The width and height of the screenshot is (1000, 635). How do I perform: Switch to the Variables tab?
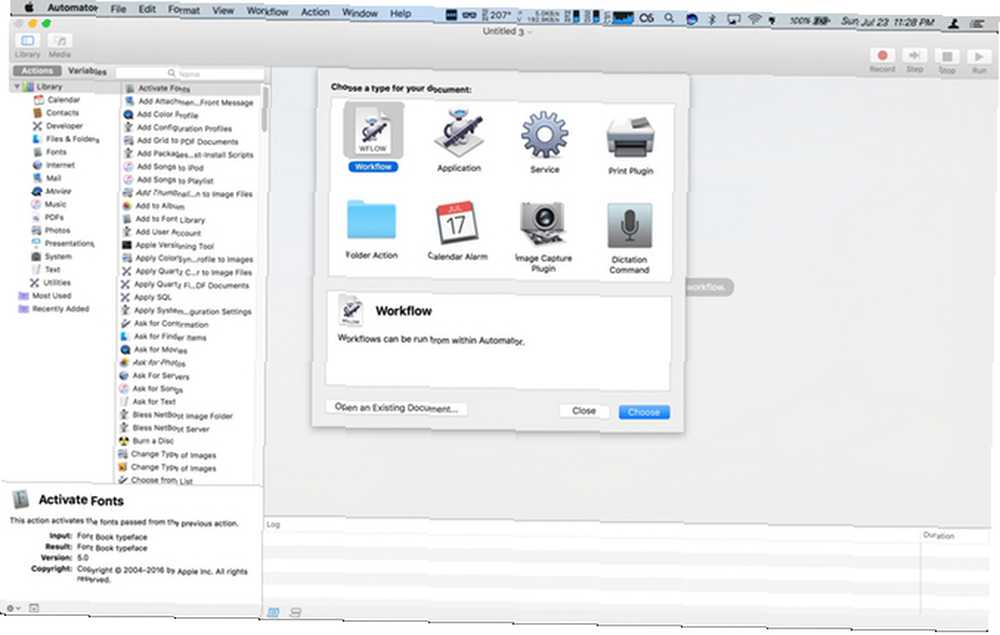point(87,71)
